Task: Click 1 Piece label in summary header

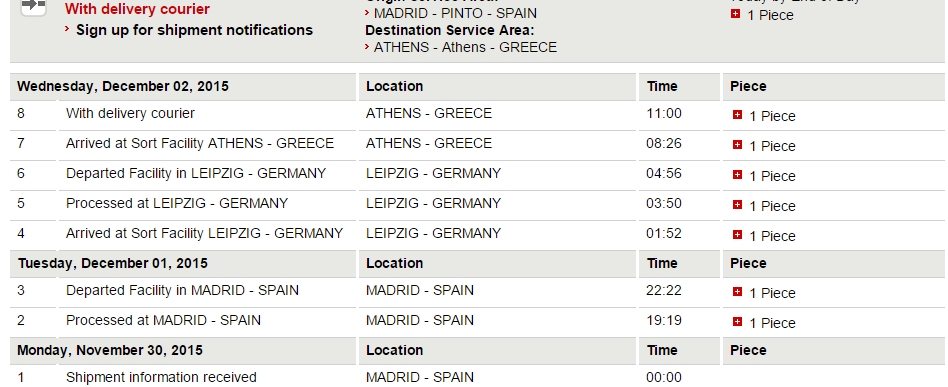Action: [770, 15]
